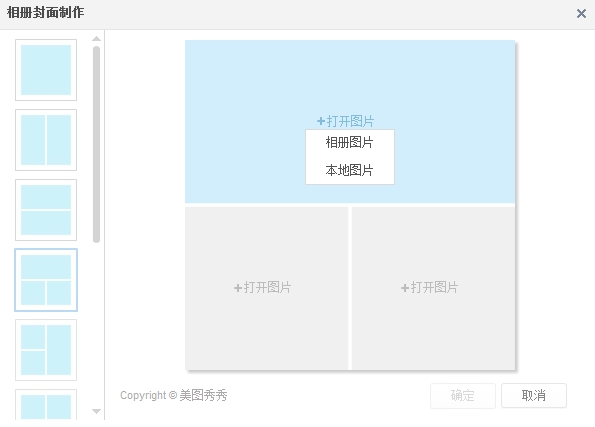
Task: Click the layout list scrollbar handle
Action: tap(96, 144)
